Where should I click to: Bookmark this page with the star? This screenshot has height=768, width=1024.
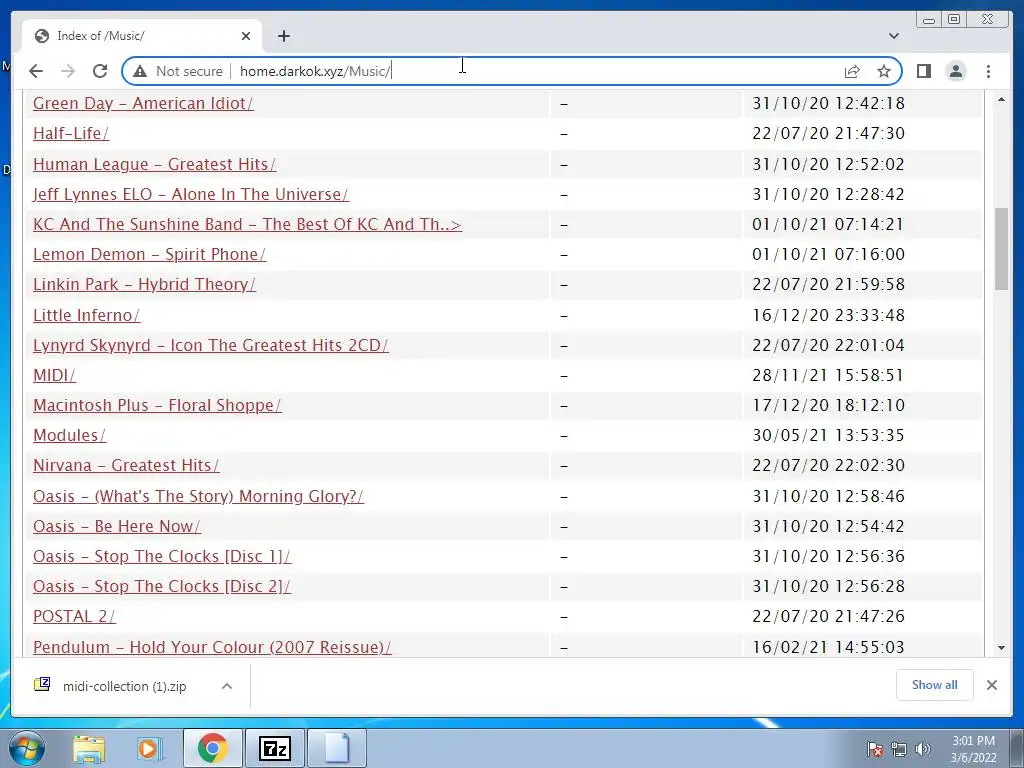pos(884,71)
